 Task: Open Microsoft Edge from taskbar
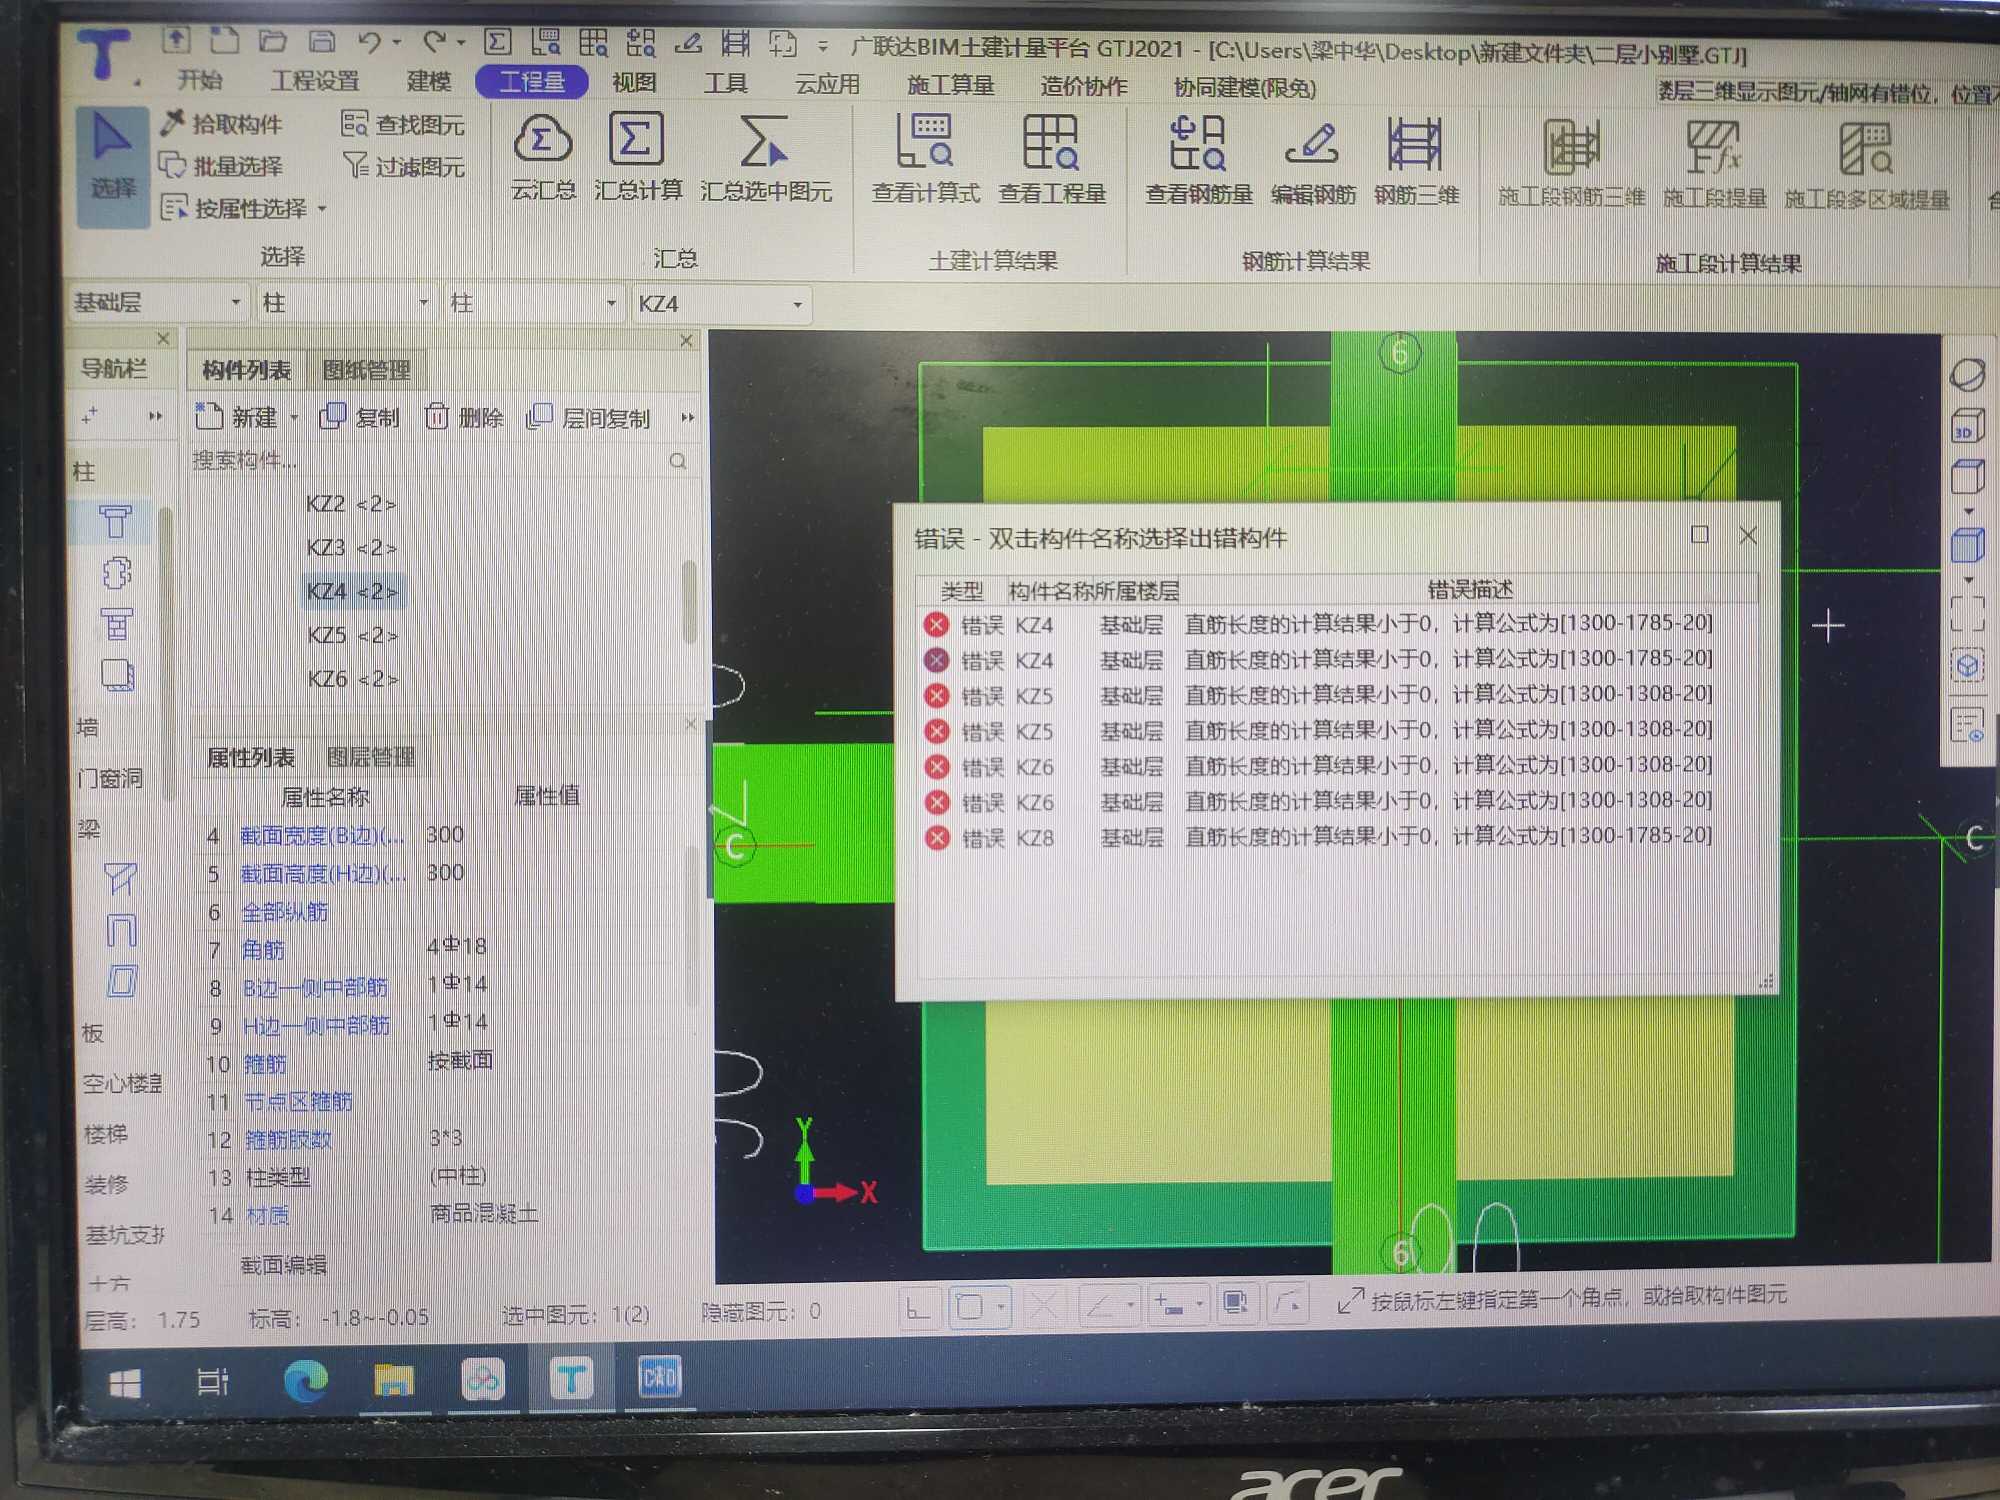305,1382
